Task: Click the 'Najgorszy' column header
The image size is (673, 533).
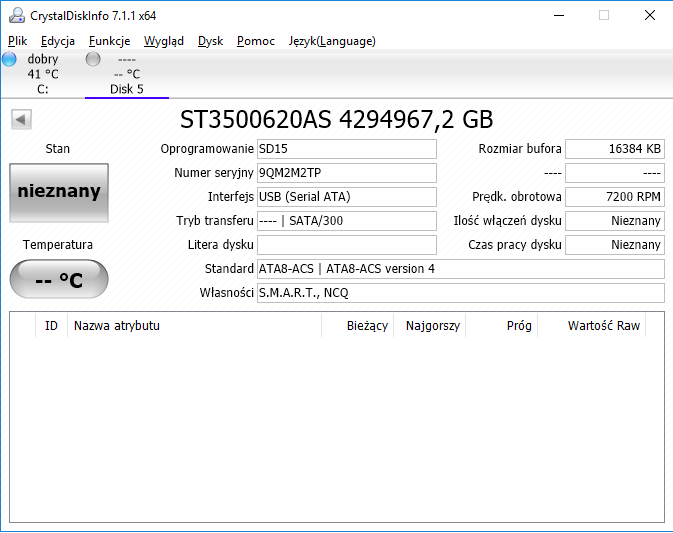Action: point(430,326)
